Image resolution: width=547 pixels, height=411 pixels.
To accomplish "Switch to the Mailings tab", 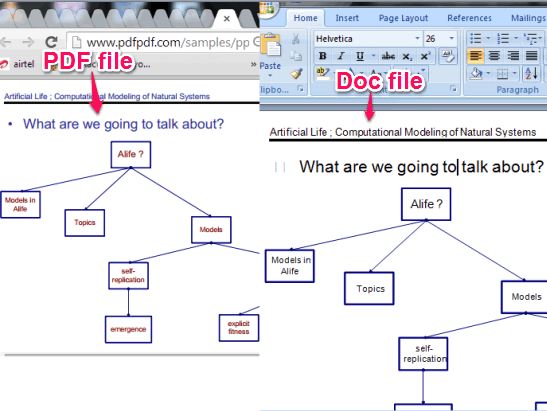I will tap(528, 18).
